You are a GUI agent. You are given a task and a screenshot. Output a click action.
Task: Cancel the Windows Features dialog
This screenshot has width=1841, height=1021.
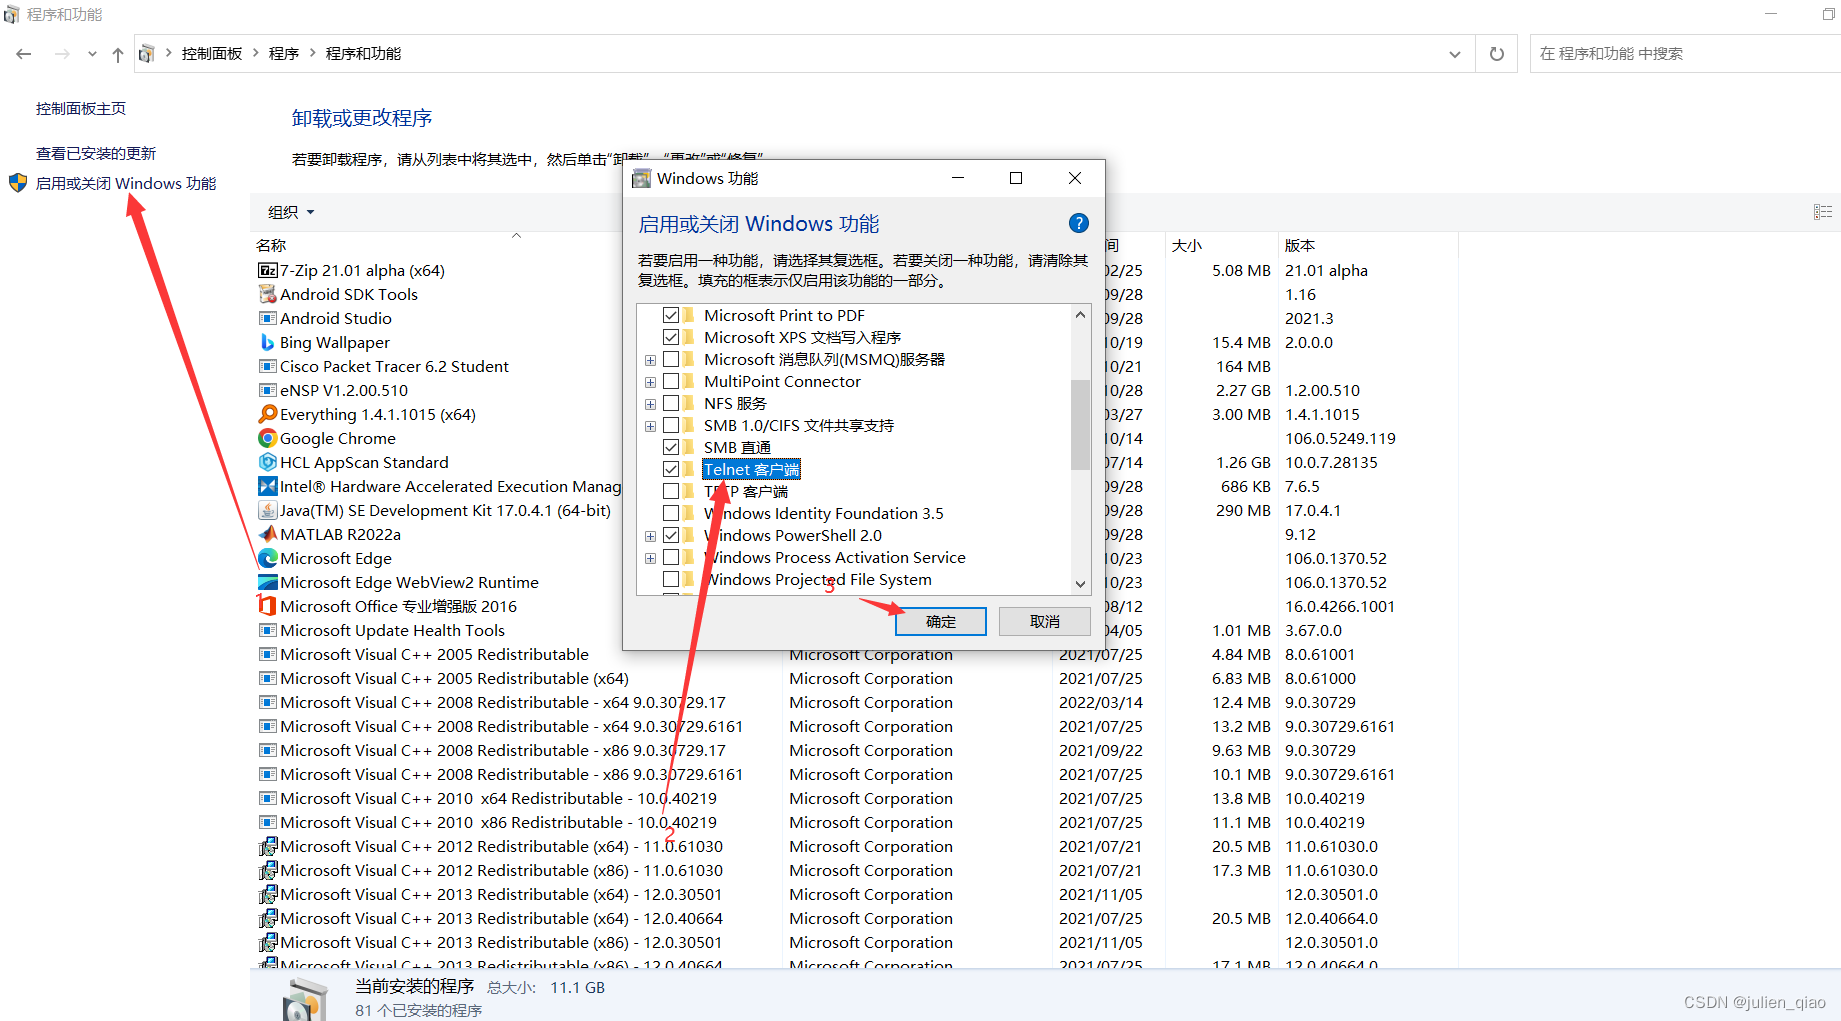tap(1045, 621)
